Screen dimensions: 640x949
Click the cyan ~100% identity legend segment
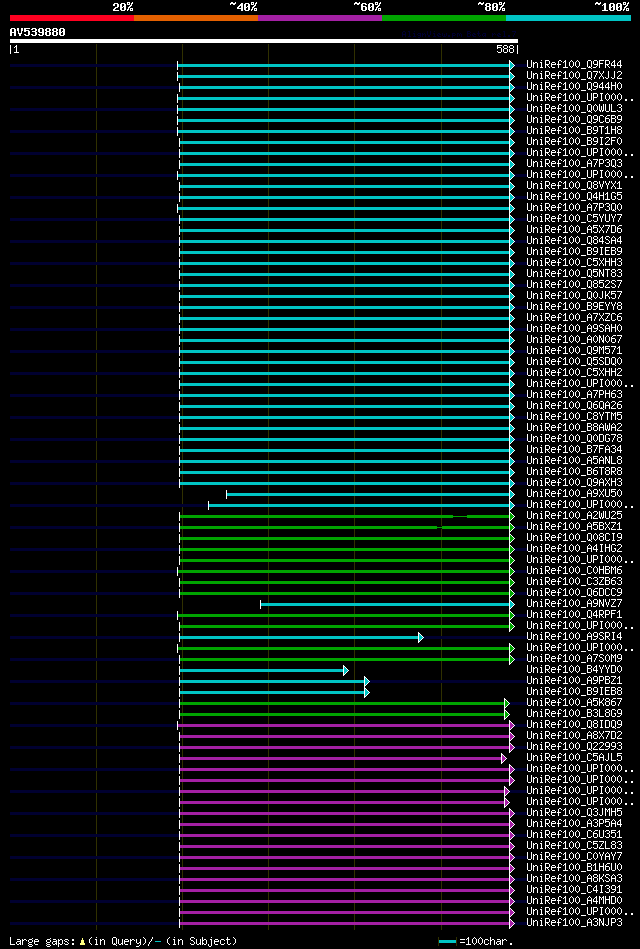(x=569, y=18)
